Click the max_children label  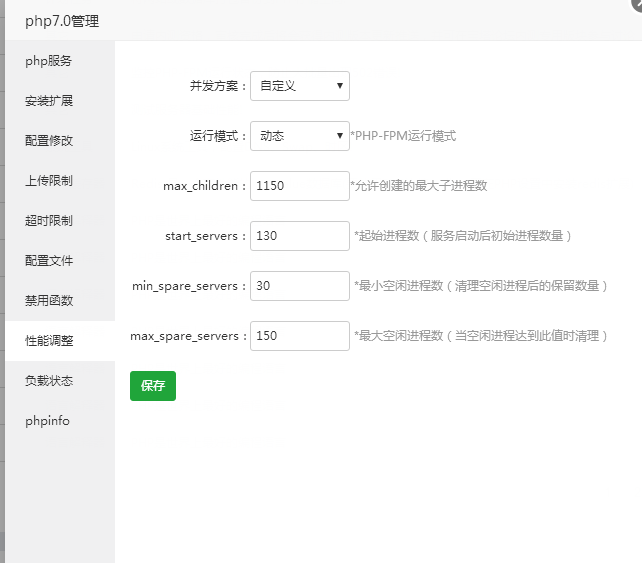204,186
